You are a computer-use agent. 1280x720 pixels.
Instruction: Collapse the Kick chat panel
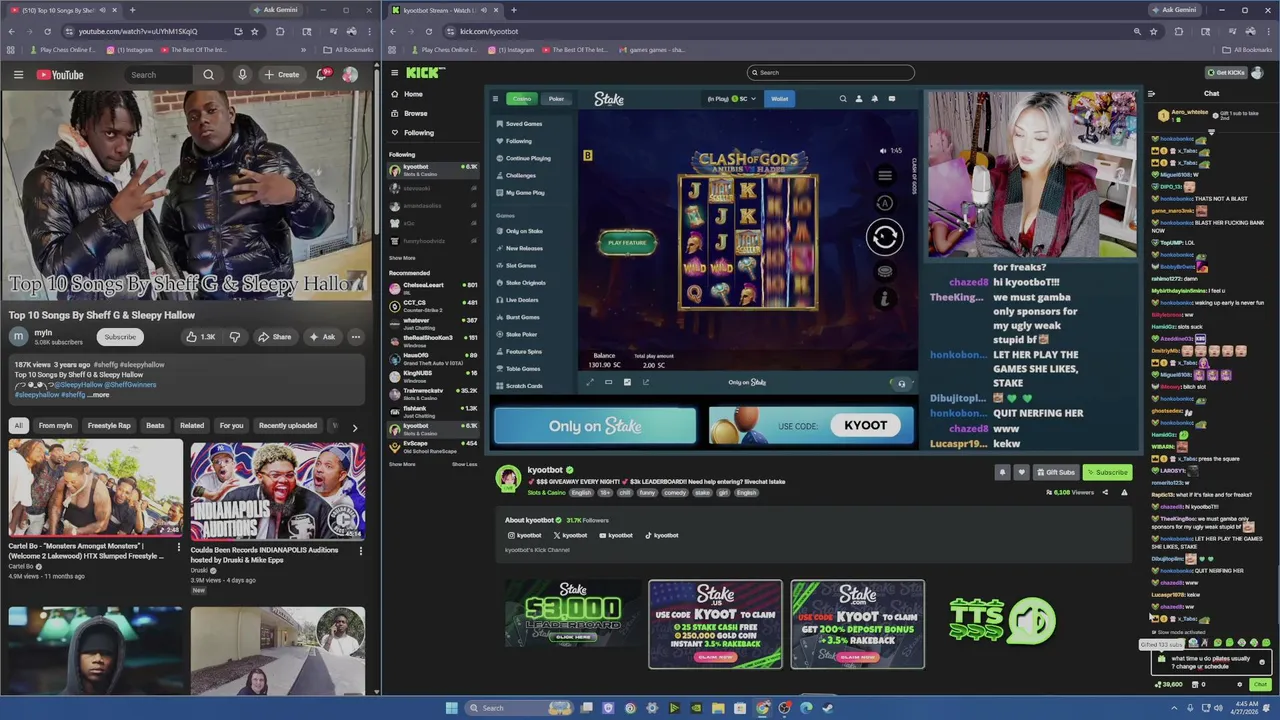click(1151, 94)
